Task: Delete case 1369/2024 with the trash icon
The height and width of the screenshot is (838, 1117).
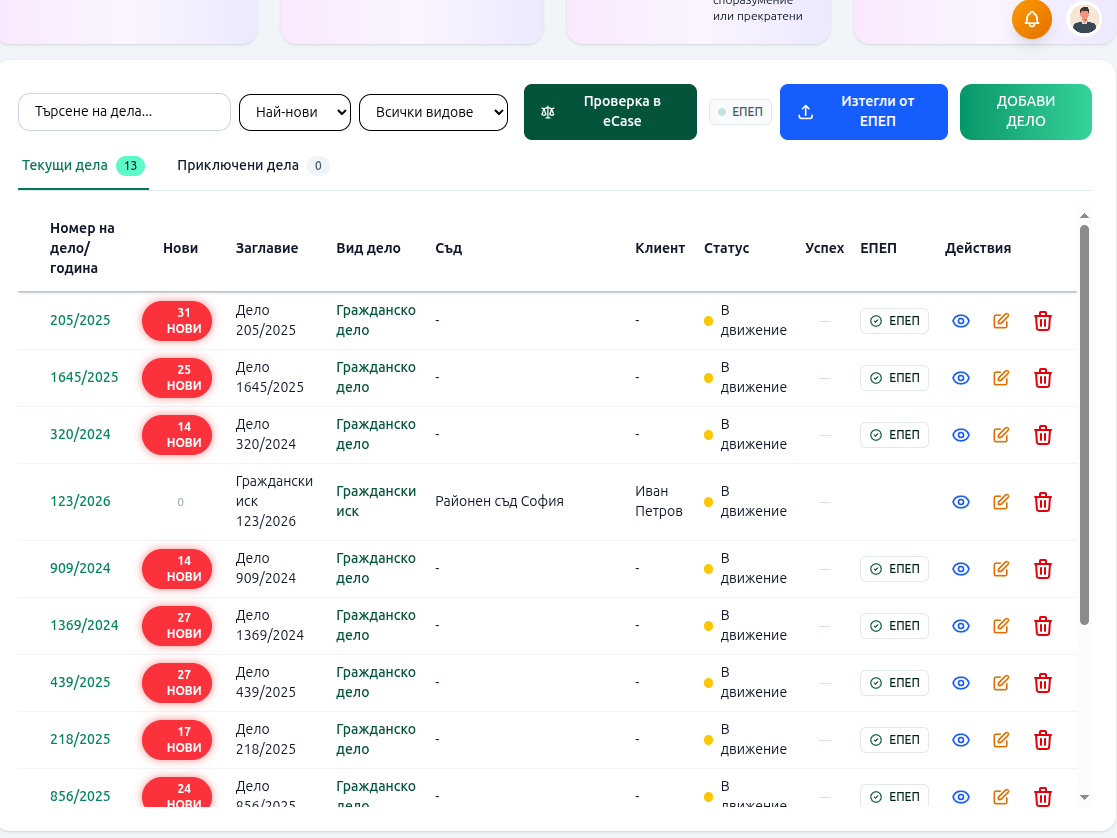Action: pos(1043,626)
